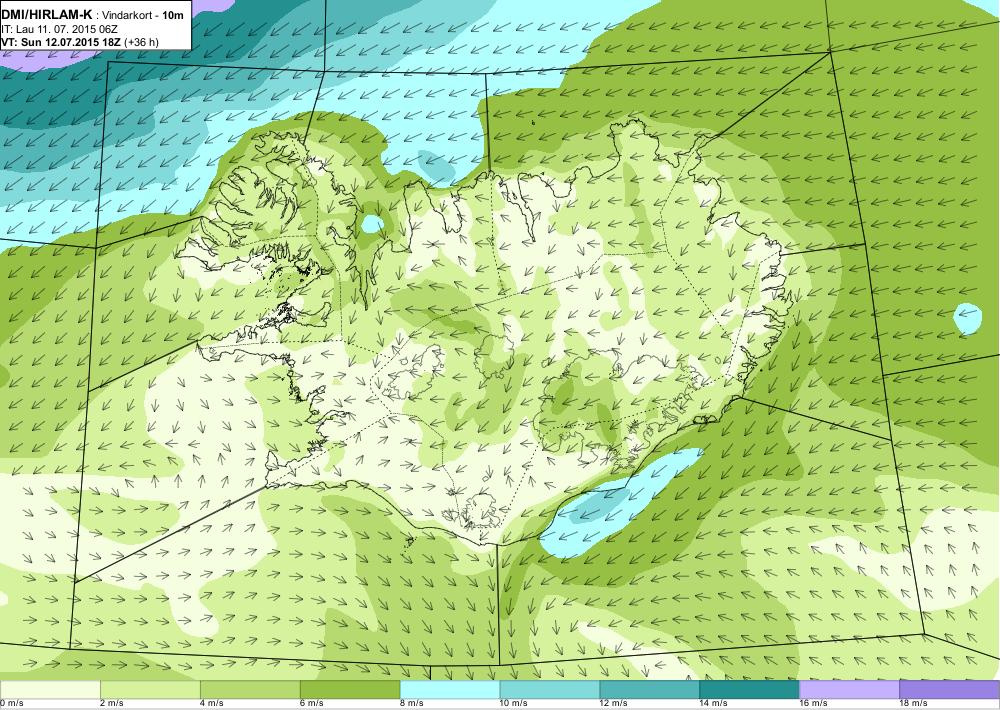
Task: Click the 16–18 m/s lavender legend swatch
Action: pyautogui.click(x=849, y=689)
